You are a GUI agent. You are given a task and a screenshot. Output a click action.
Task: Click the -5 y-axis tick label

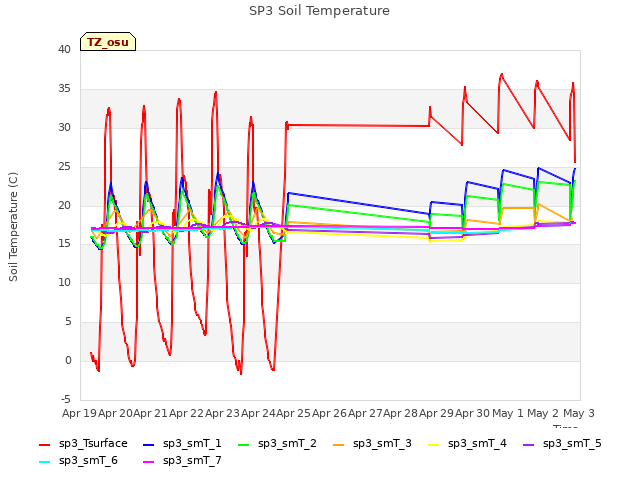pos(66,399)
